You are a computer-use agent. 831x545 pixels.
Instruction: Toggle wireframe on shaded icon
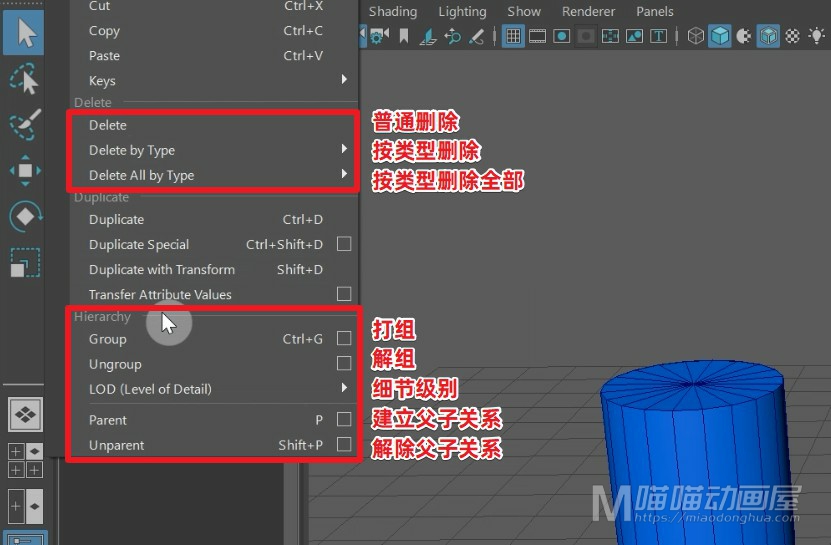(768, 36)
